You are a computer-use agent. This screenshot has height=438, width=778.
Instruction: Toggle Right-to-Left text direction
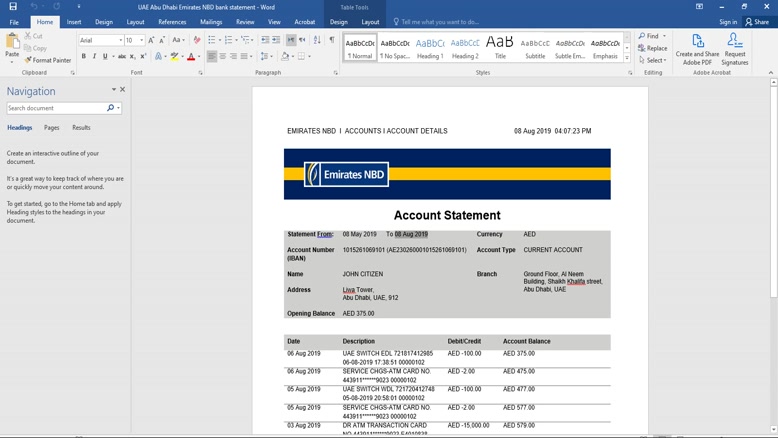(302, 40)
